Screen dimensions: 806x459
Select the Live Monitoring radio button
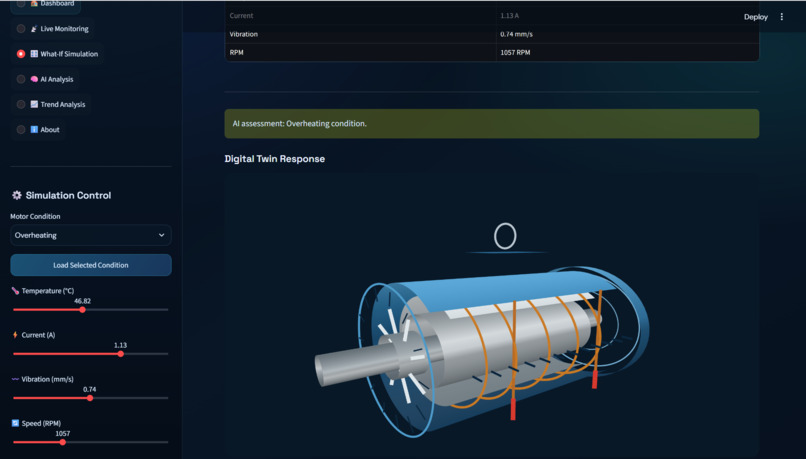(21, 29)
